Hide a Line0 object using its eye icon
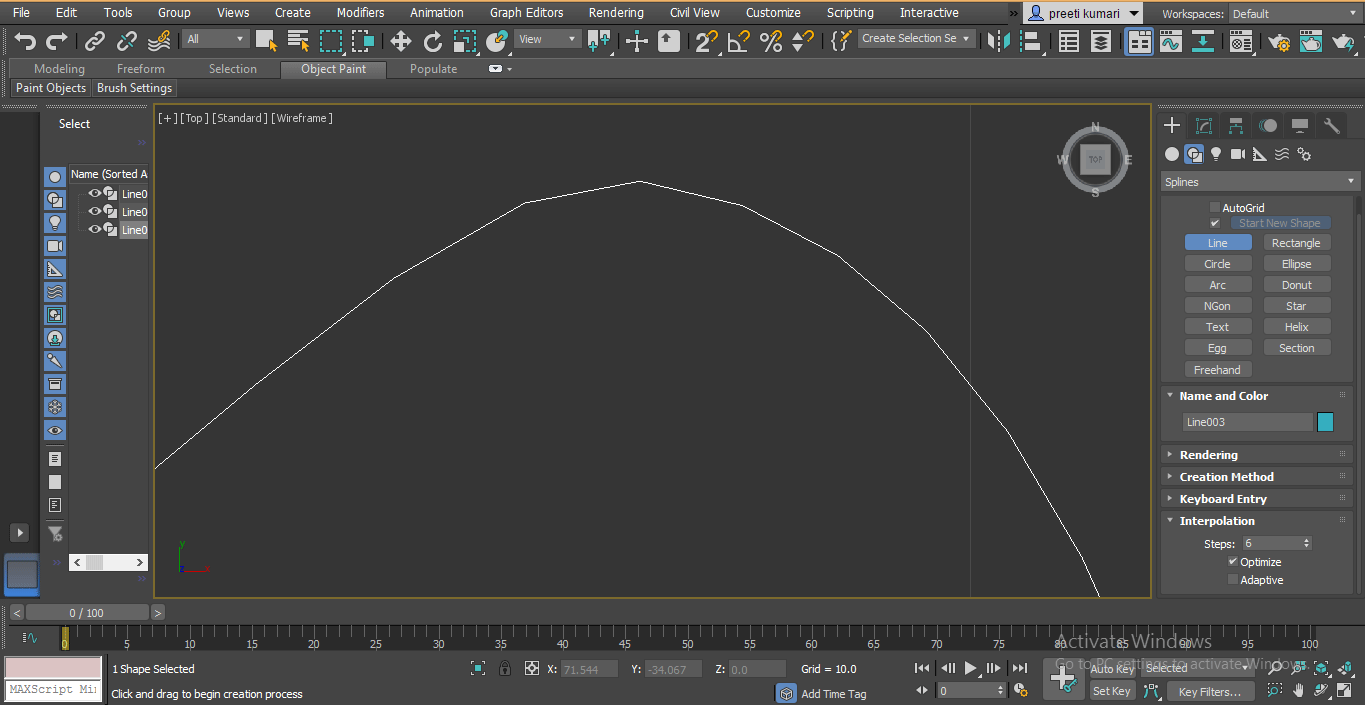 point(95,193)
